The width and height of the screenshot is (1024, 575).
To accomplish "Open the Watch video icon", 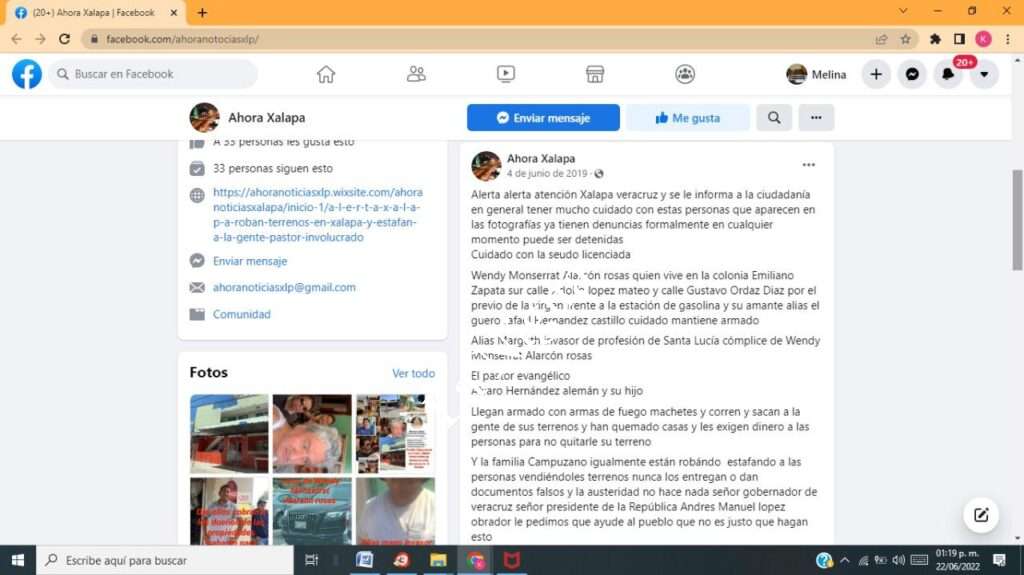I will point(505,74).
